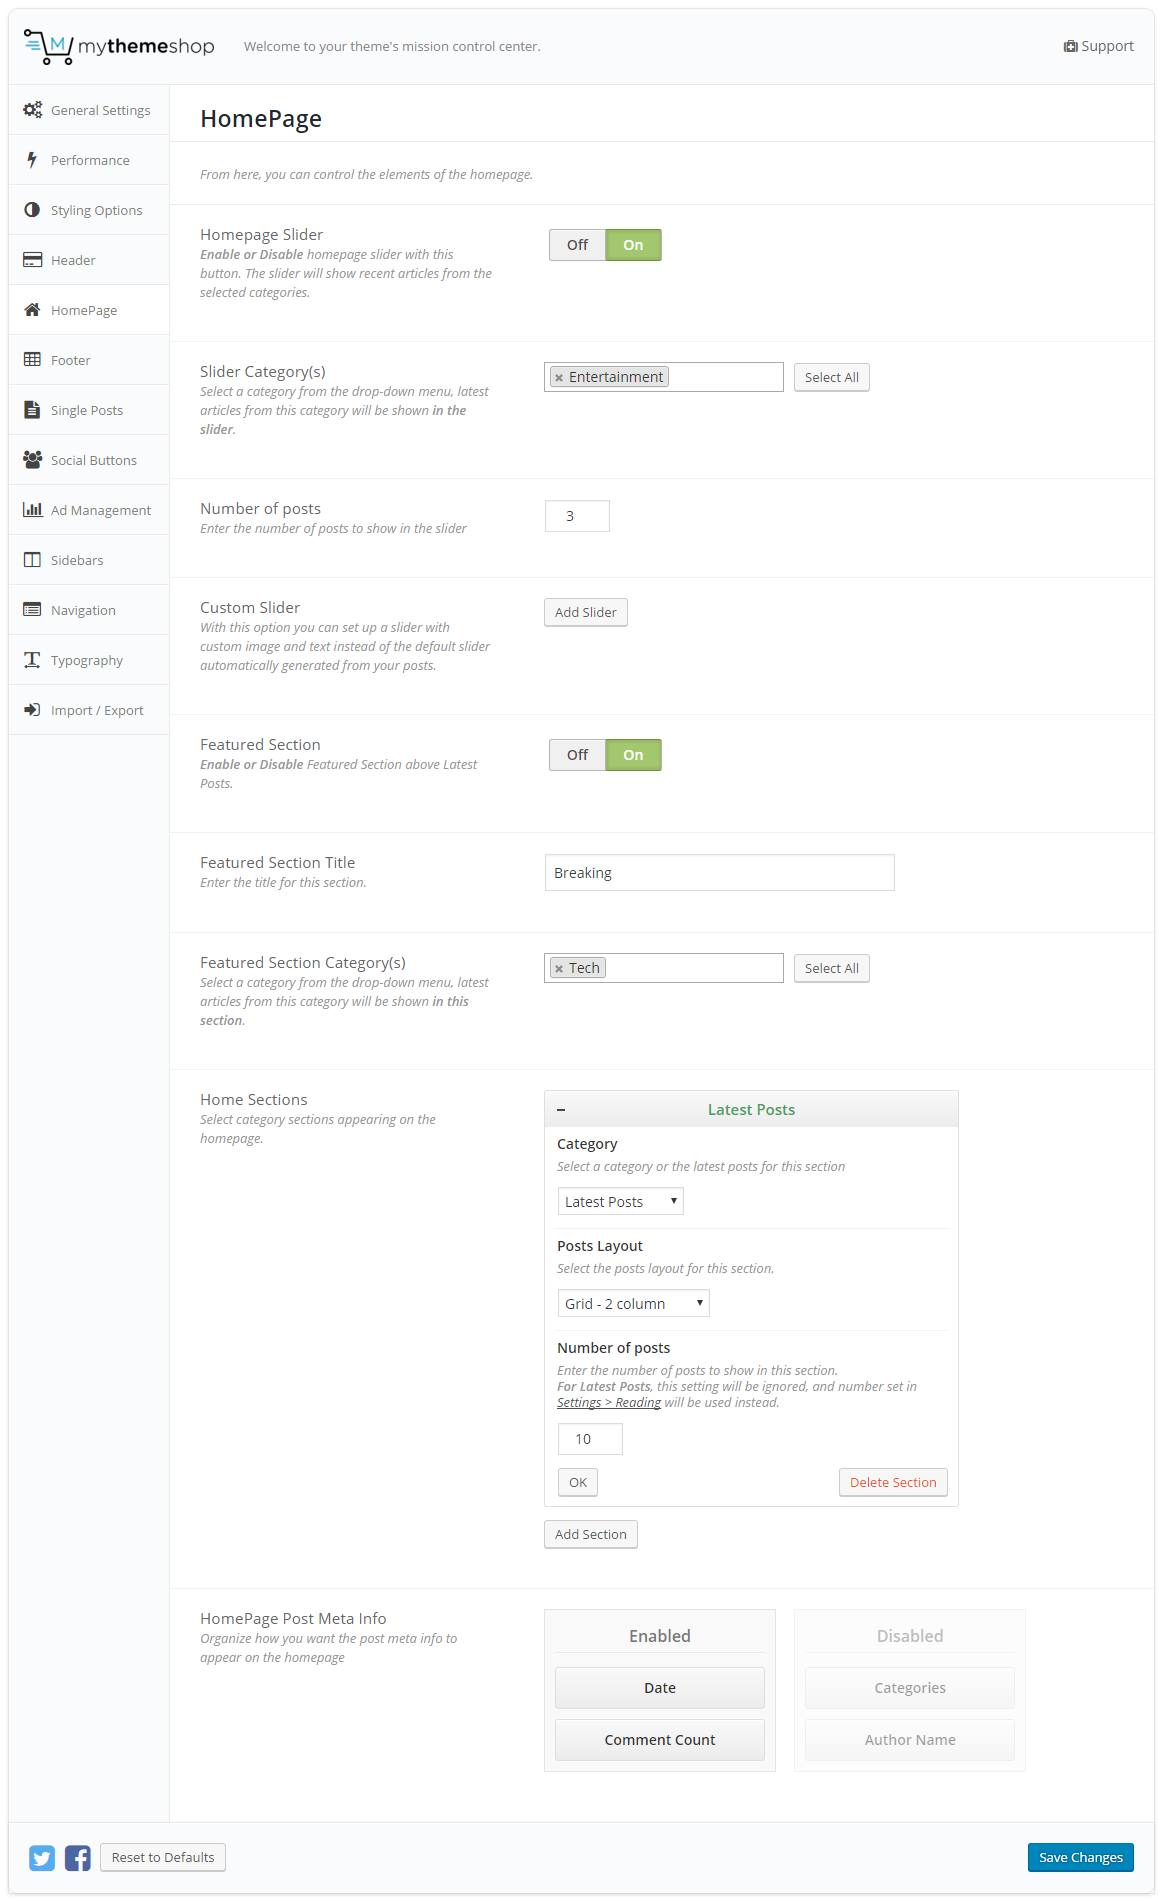1163x1901 pixels.
Task: Click the Featured Section Title field
Action: [x=719, y=873]
